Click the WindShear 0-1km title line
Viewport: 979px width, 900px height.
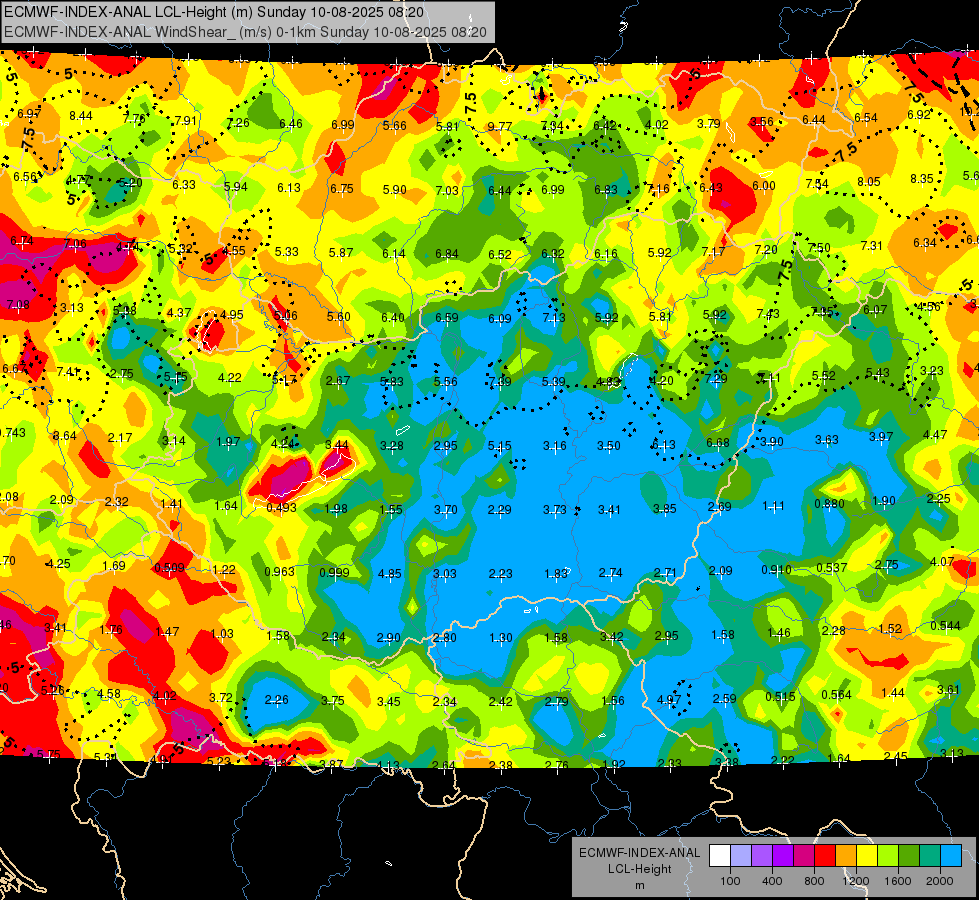click(x=245, y=32)
